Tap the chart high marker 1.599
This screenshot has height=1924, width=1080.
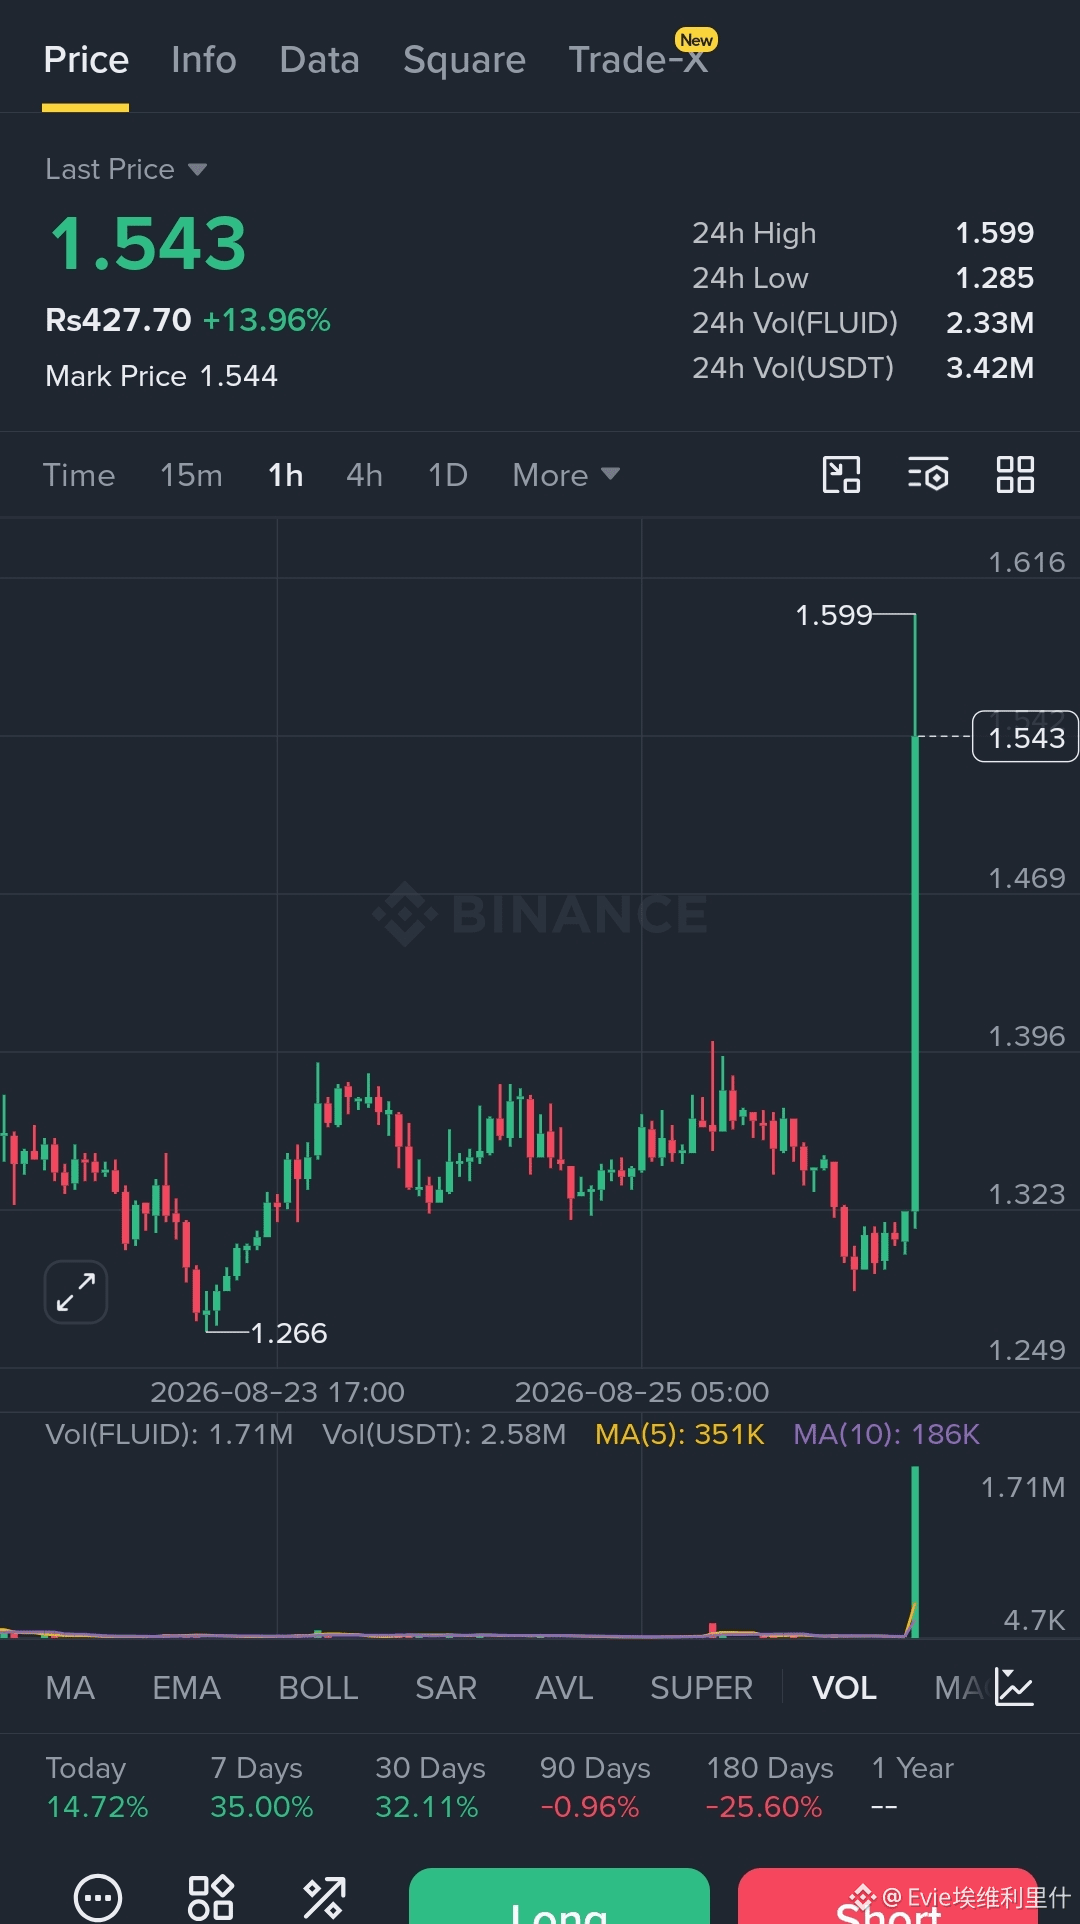[x=834, y=615]
